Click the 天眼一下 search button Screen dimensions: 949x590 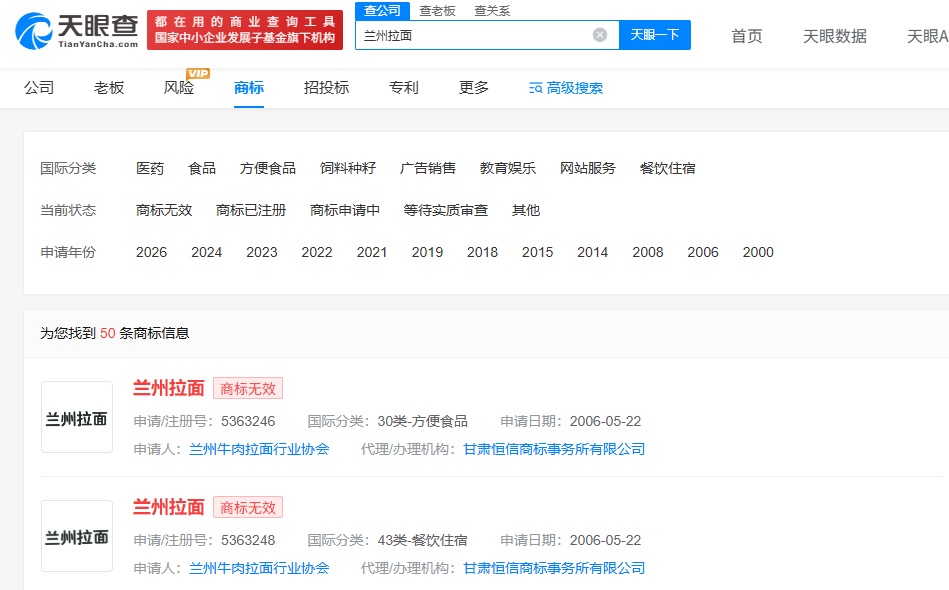(x=655, y=34)
